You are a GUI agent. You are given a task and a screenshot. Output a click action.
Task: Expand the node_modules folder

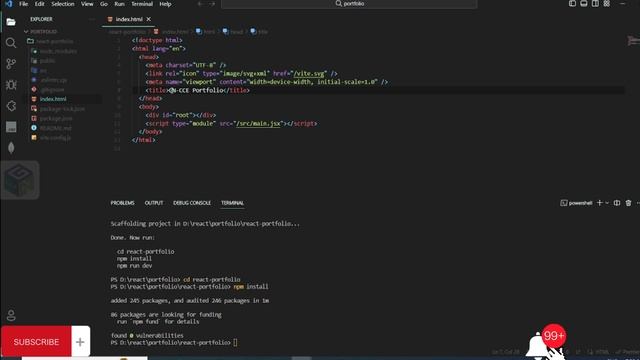tap(58, 51)
